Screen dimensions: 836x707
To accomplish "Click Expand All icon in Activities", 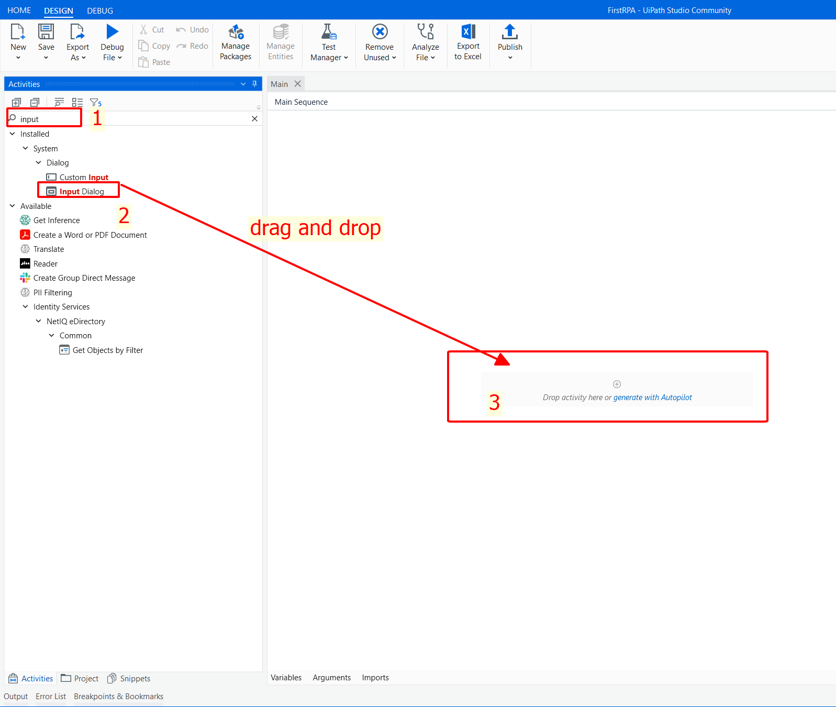I will tap(17, 102).
